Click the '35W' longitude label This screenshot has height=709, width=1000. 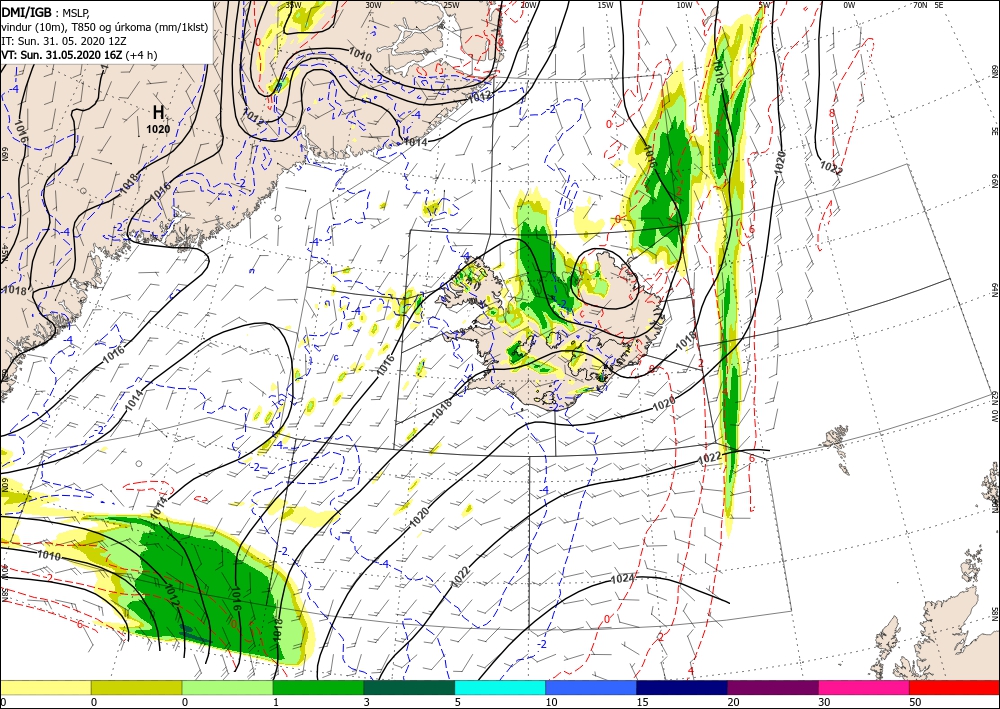point(293,5)
